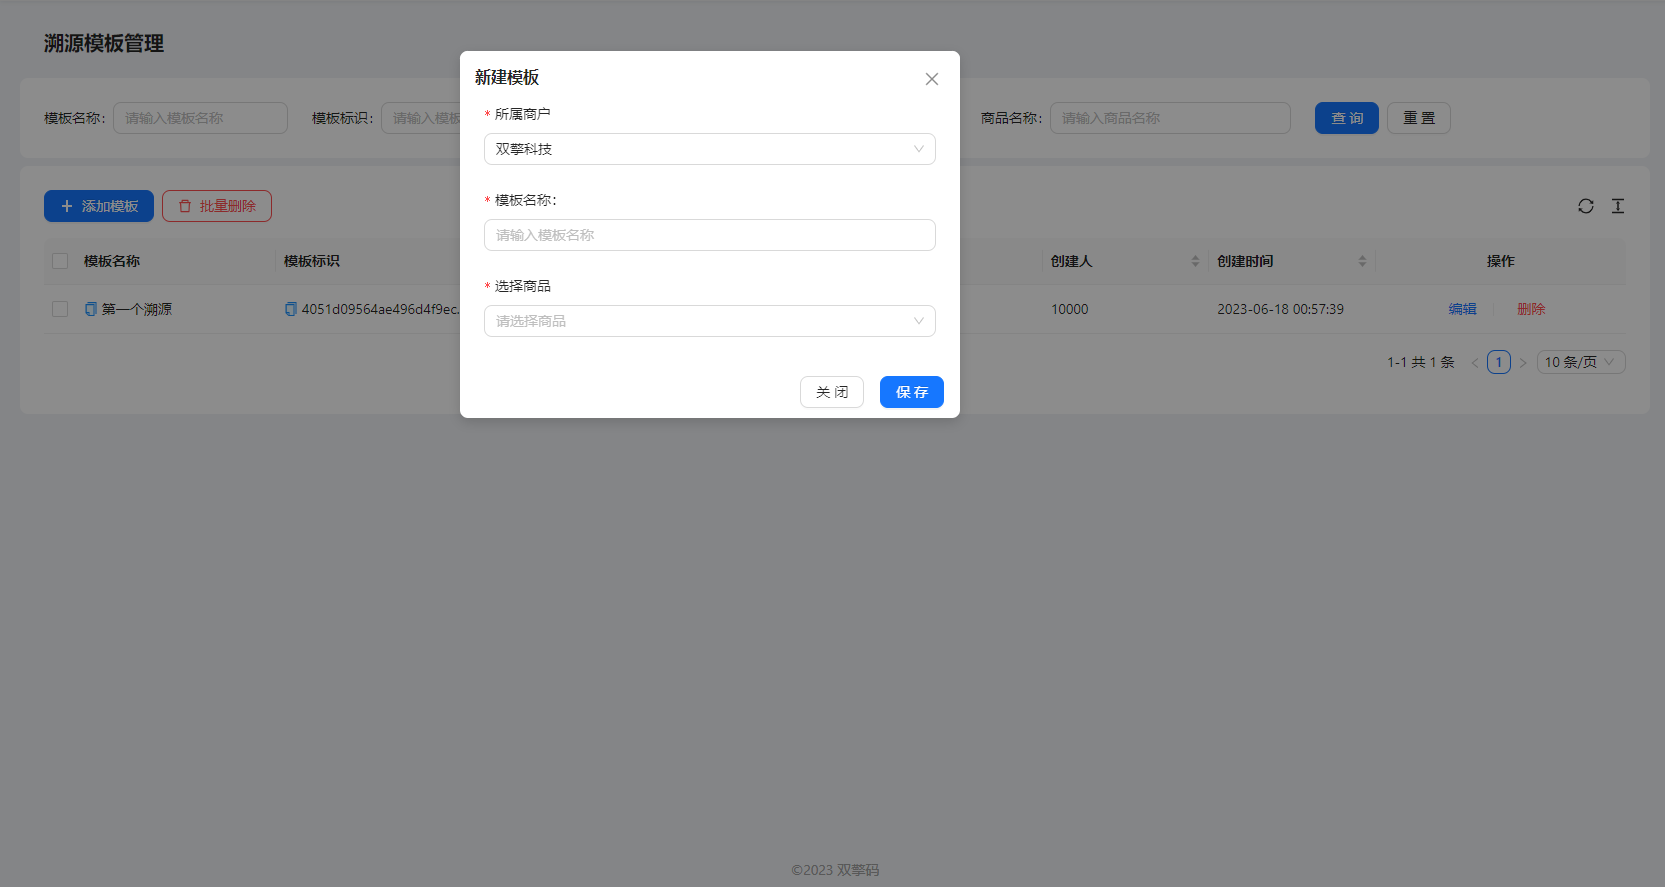Click the 关闭 button

click(831, 392)
